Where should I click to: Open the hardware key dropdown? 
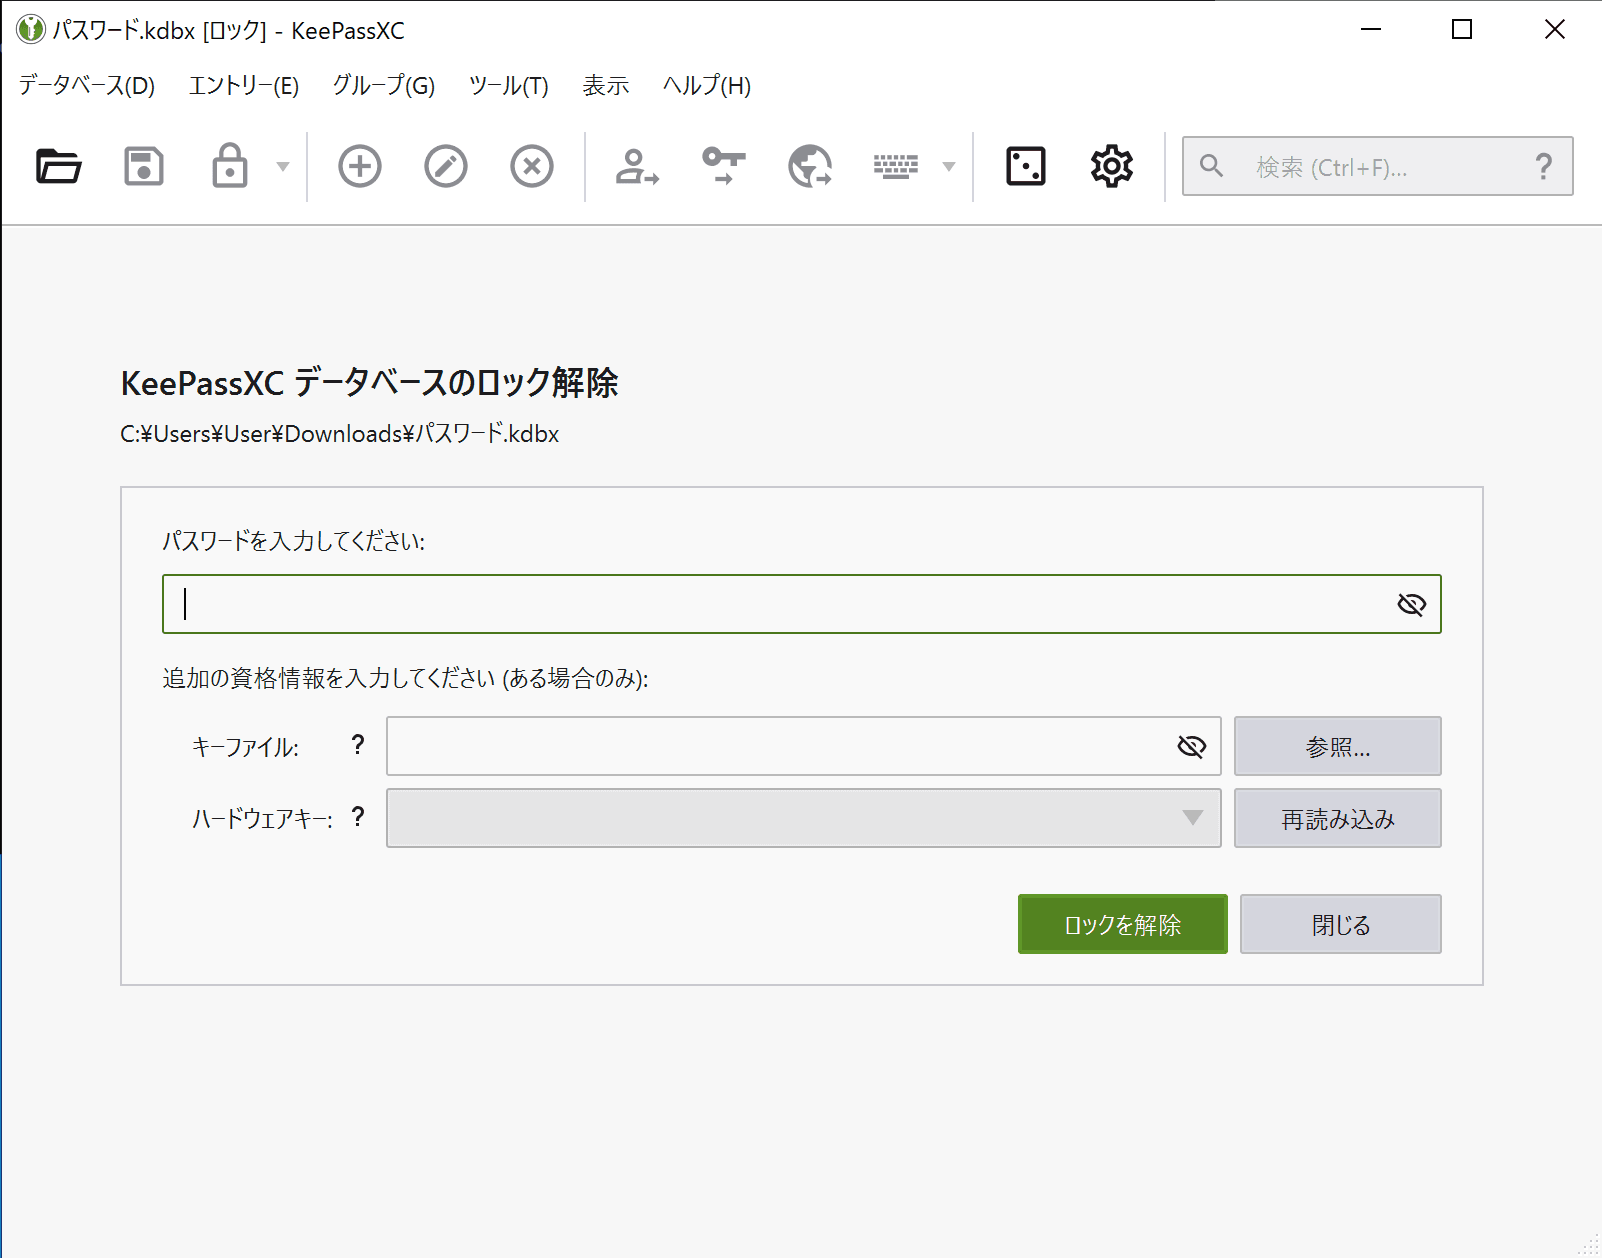(804, 818)
